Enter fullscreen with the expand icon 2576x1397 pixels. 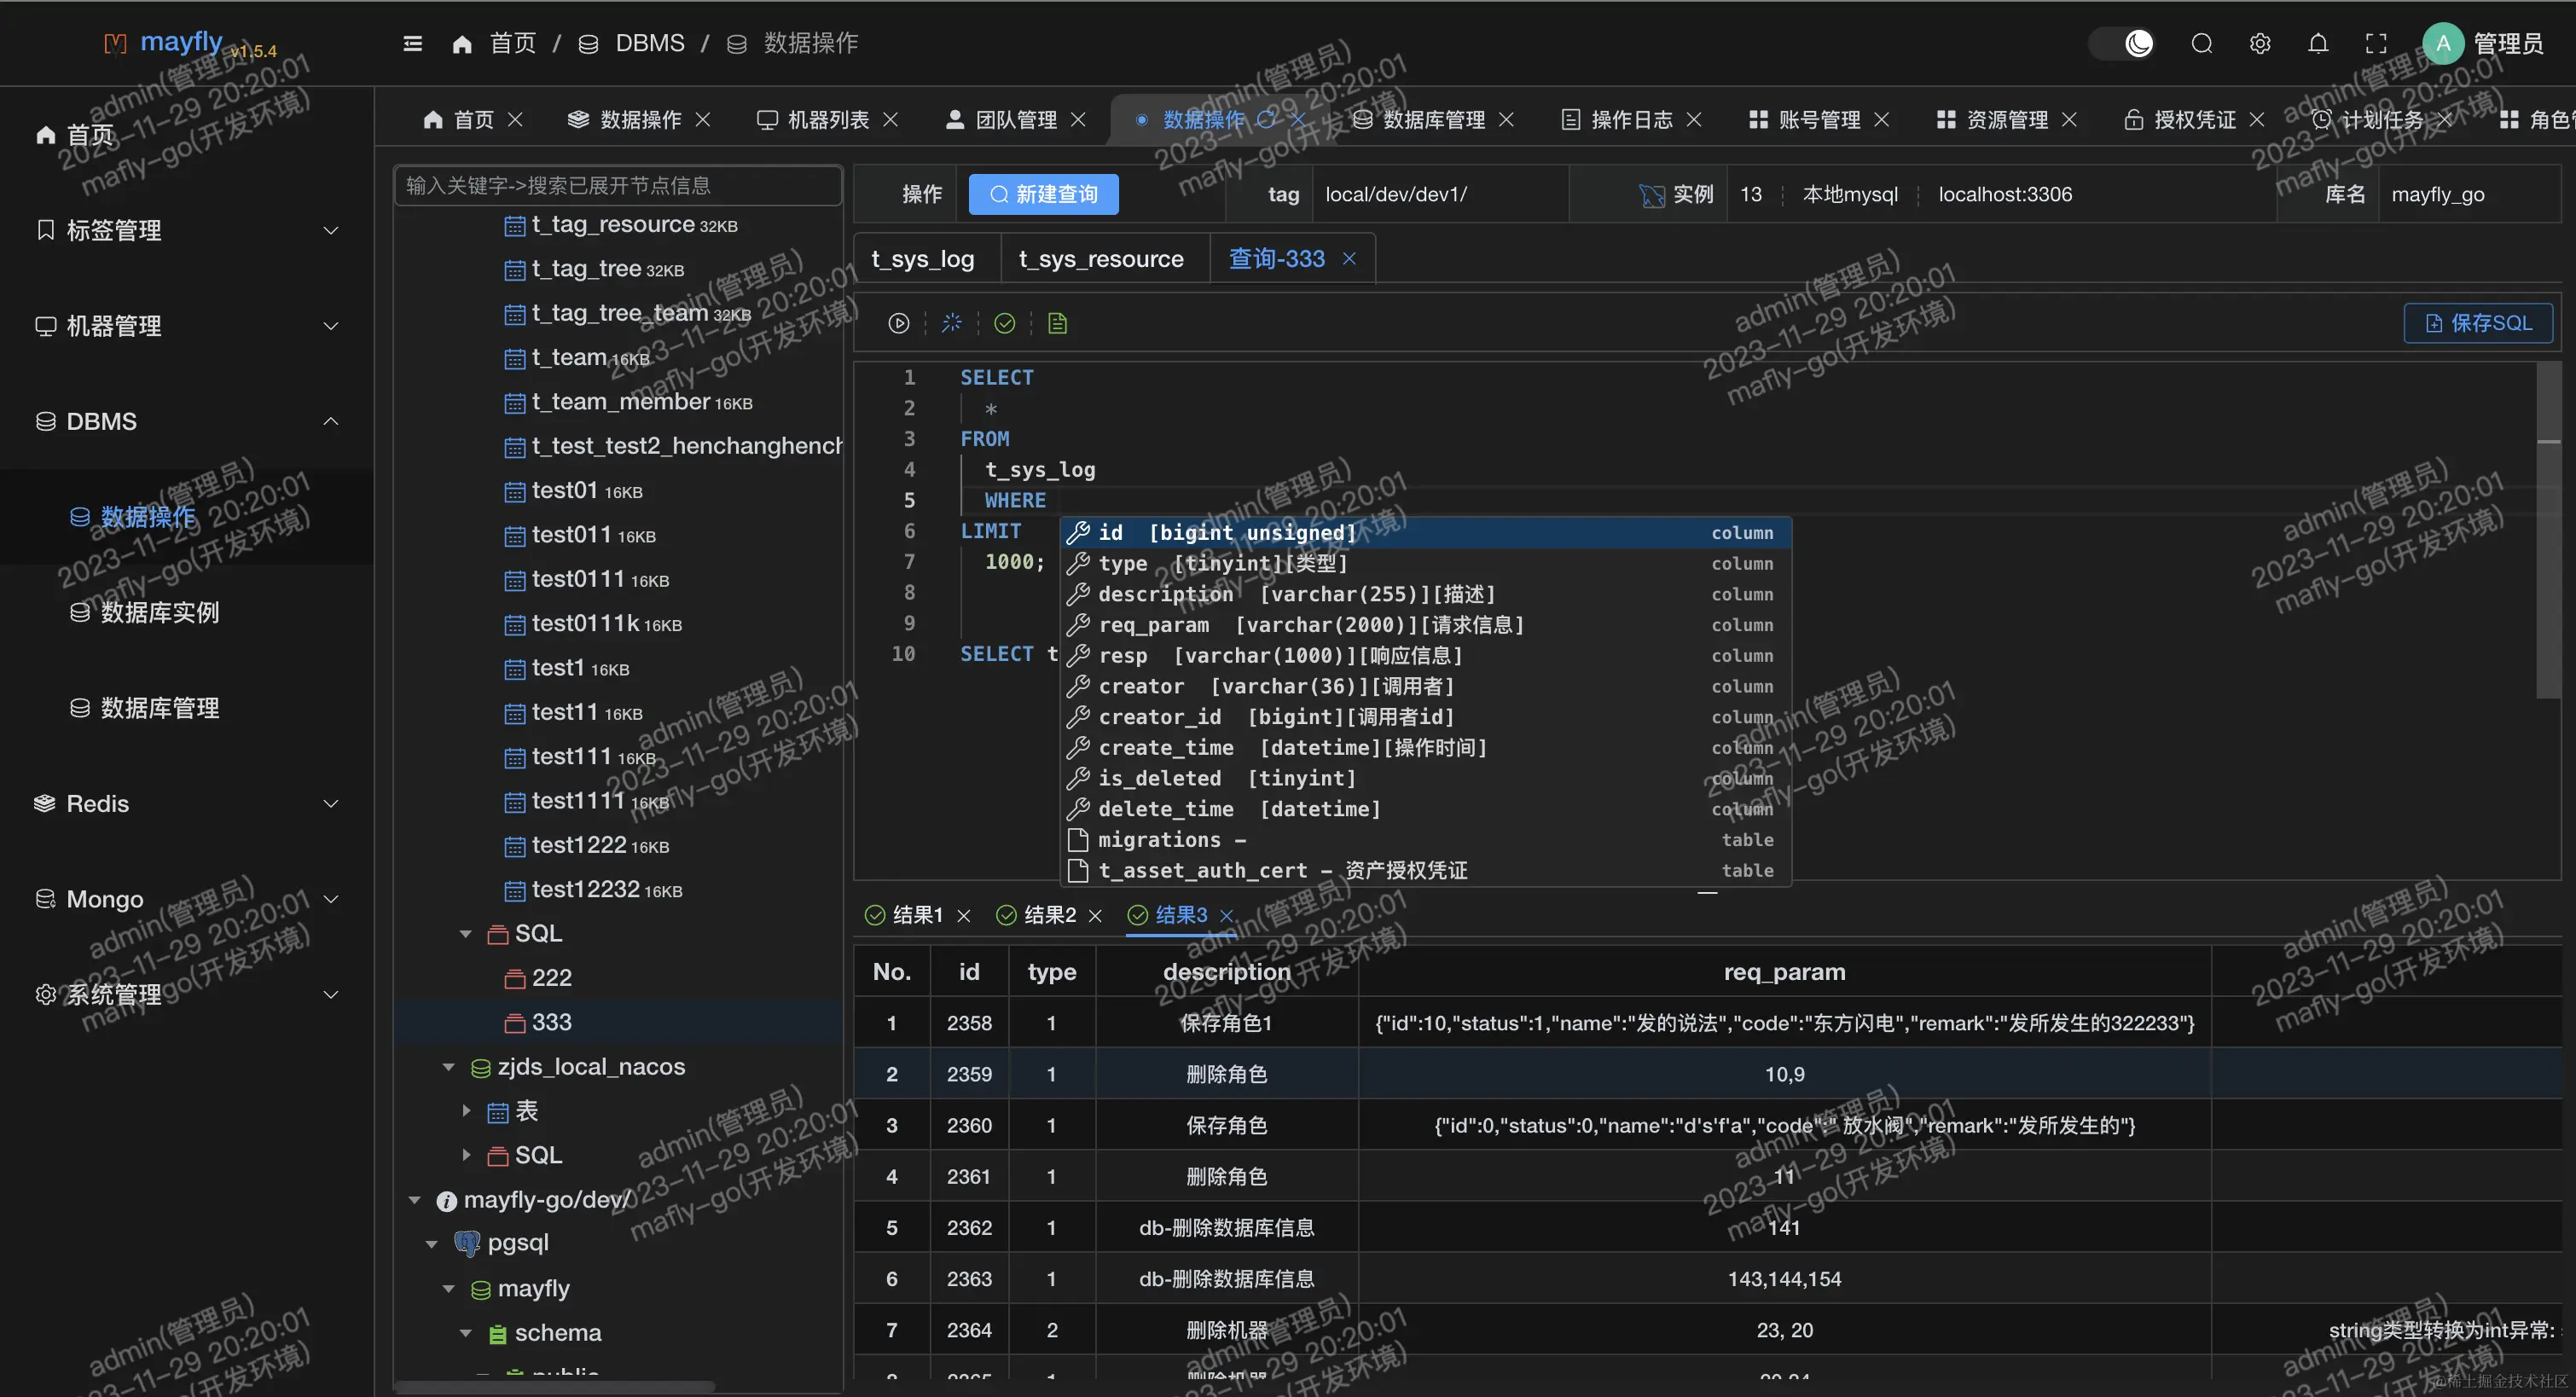tap(2375, 43)
